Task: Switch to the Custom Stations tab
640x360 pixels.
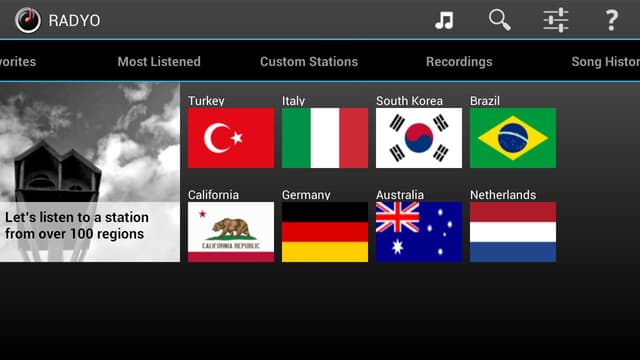Action: [309, 62]
